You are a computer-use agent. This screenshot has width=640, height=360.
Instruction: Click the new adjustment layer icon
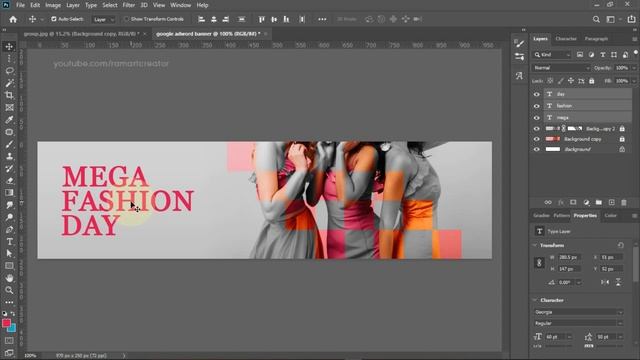pos(586,202)
